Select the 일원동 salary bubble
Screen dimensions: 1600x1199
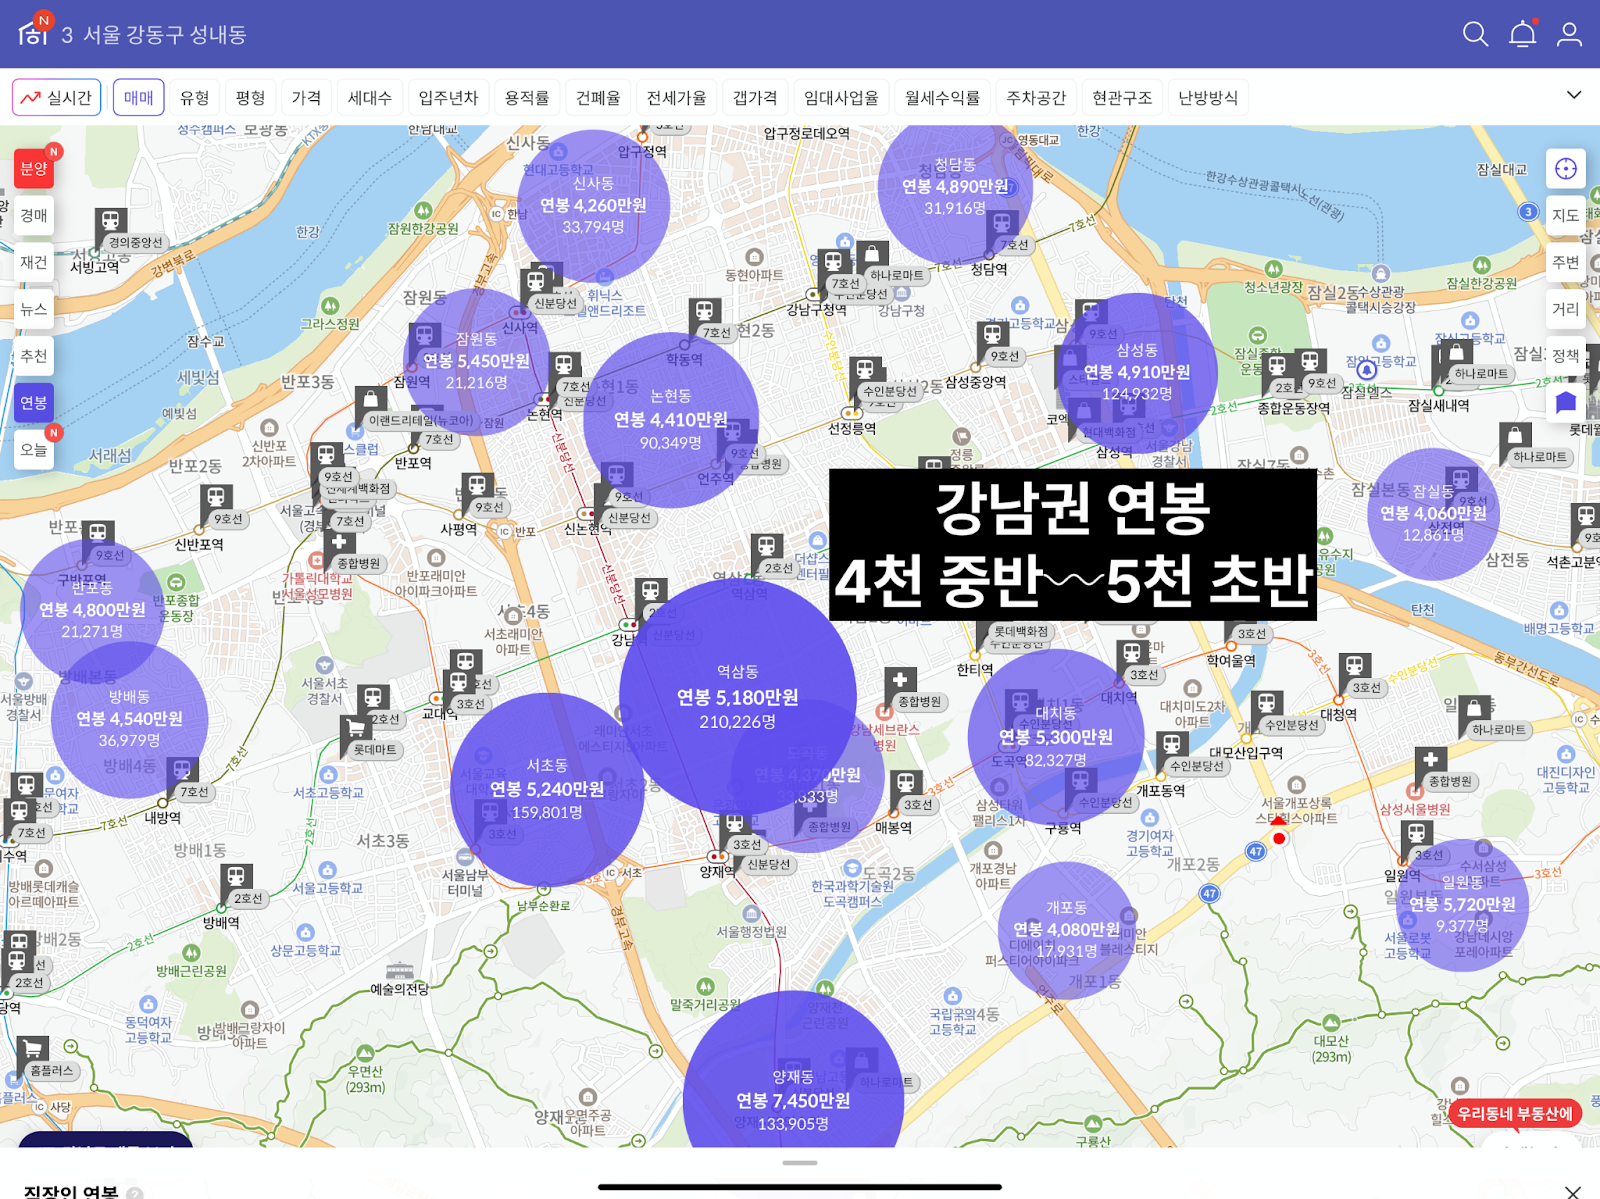1462,904
